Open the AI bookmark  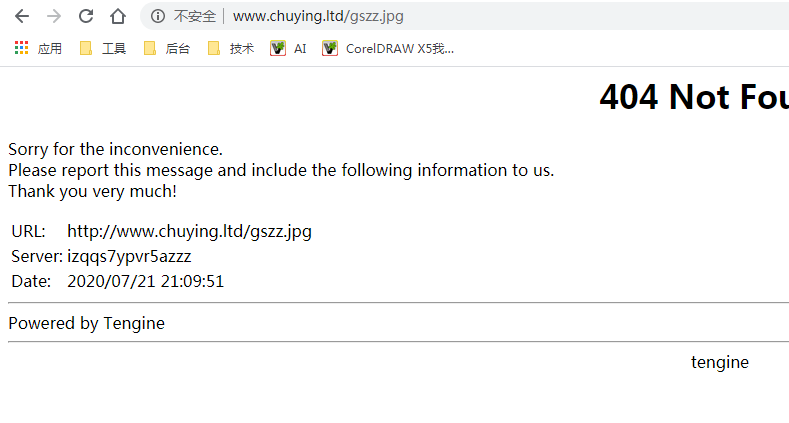coord(288,48)
